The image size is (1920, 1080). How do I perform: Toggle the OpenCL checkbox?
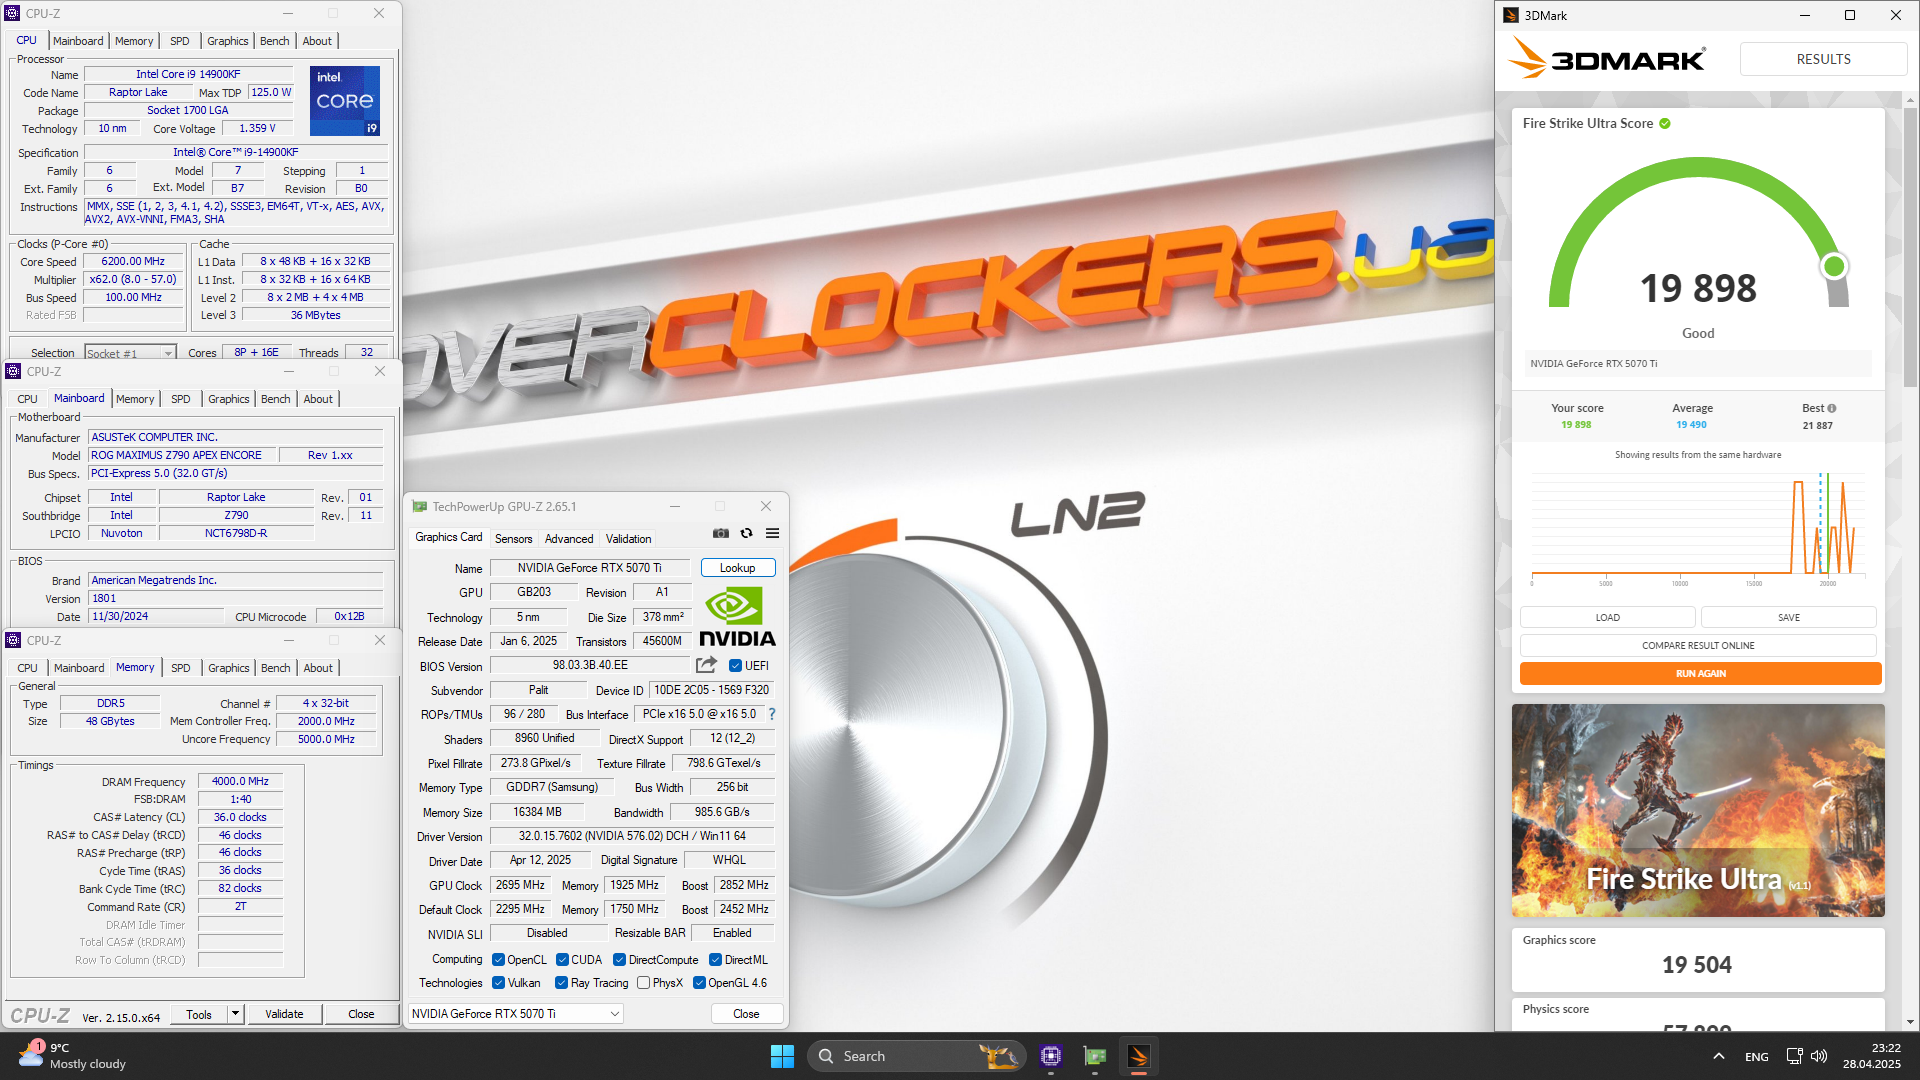tap(498, 960)
